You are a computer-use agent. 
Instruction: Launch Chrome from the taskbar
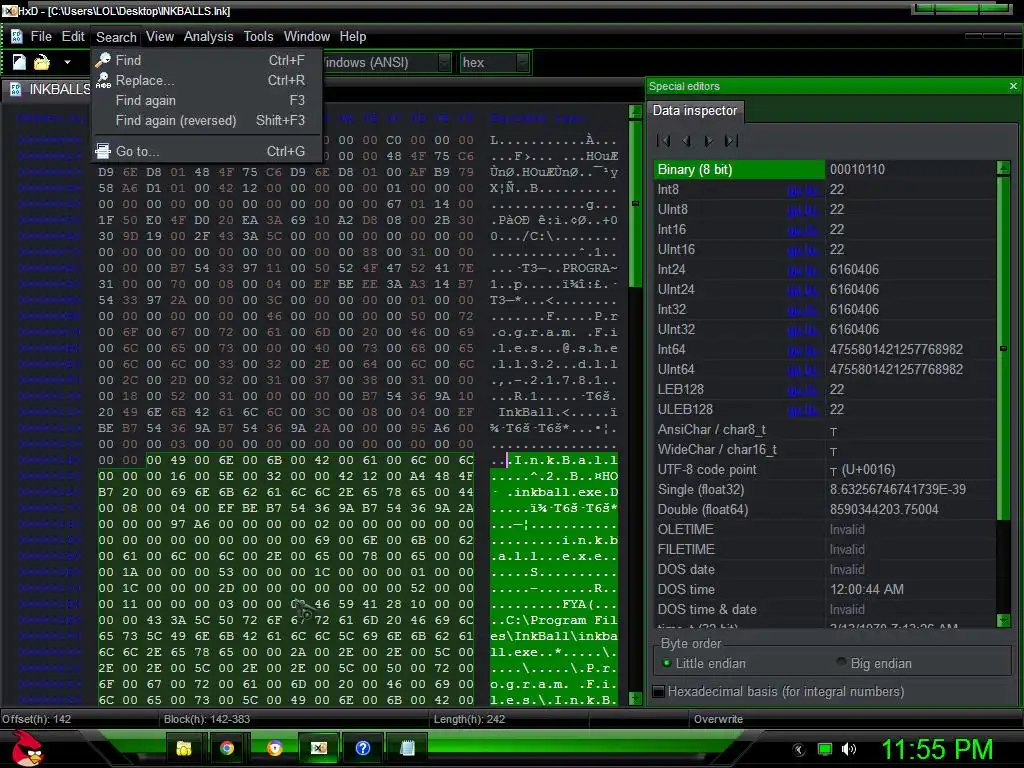point(227,748)
